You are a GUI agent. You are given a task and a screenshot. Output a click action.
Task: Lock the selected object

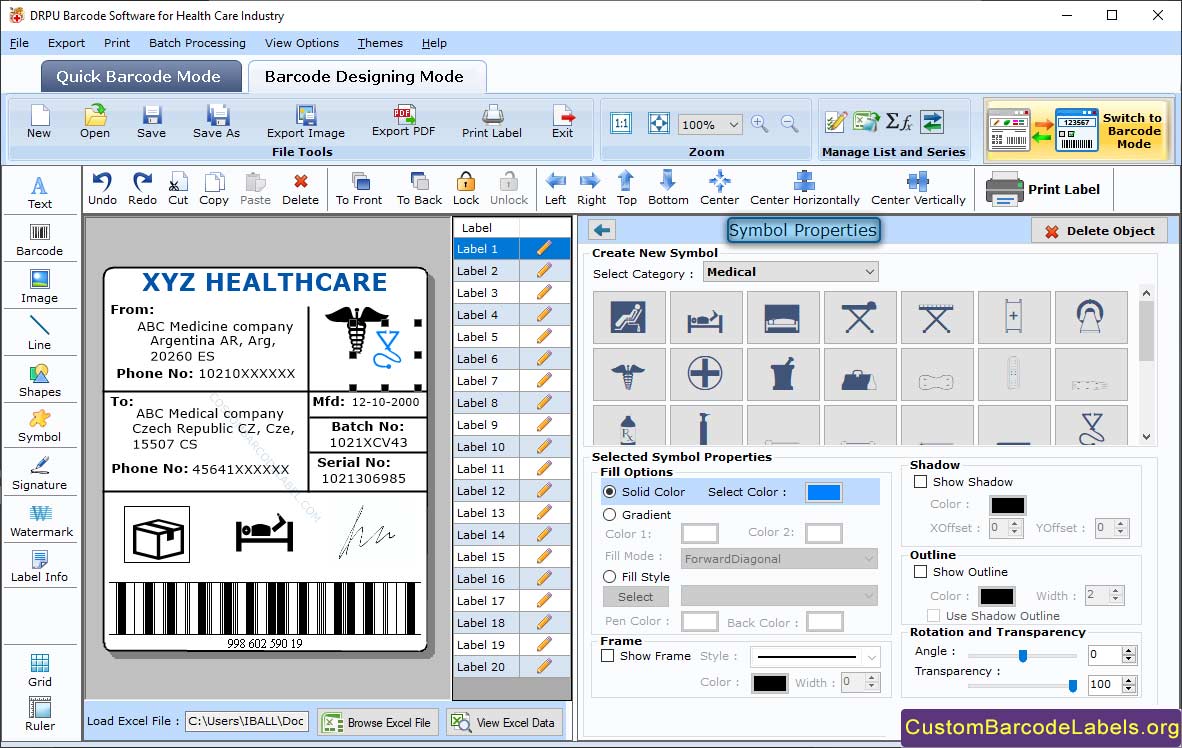coord(466,189)
